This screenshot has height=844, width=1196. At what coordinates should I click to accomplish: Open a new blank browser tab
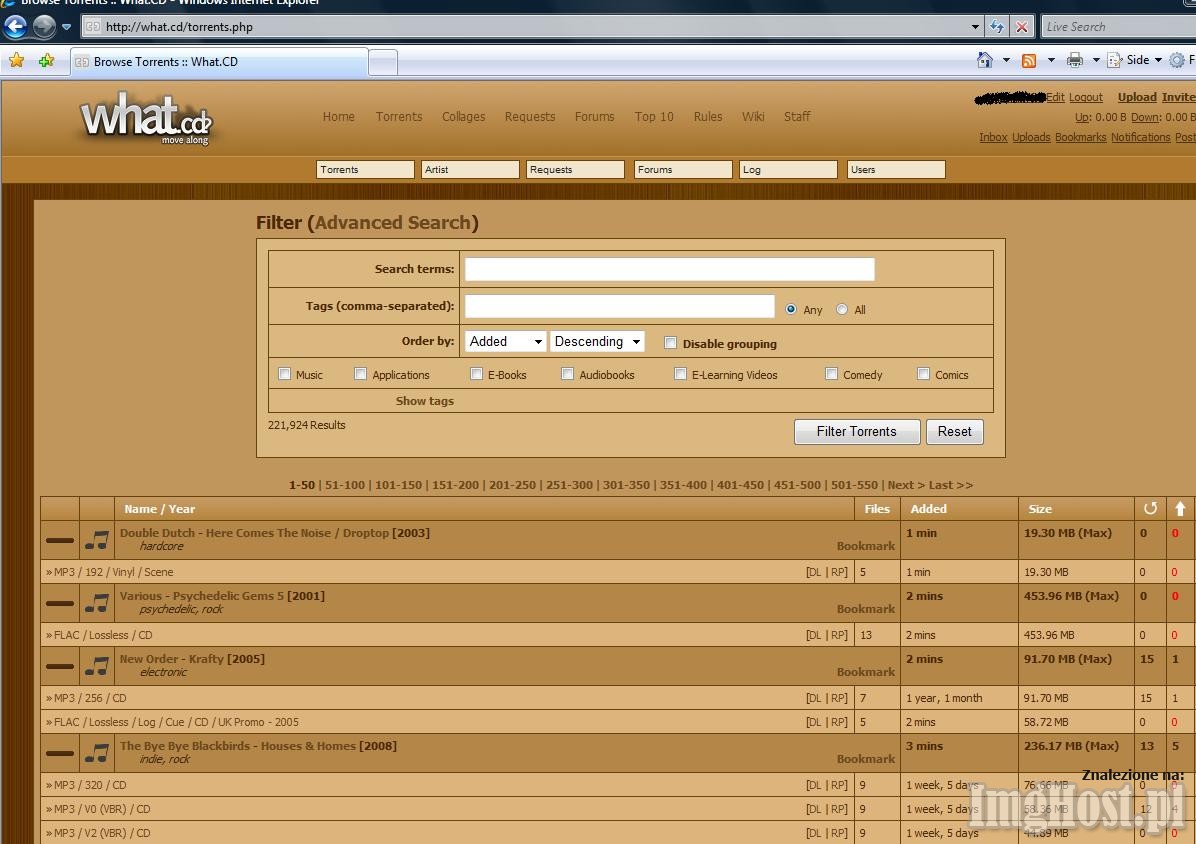pos(383,63)
